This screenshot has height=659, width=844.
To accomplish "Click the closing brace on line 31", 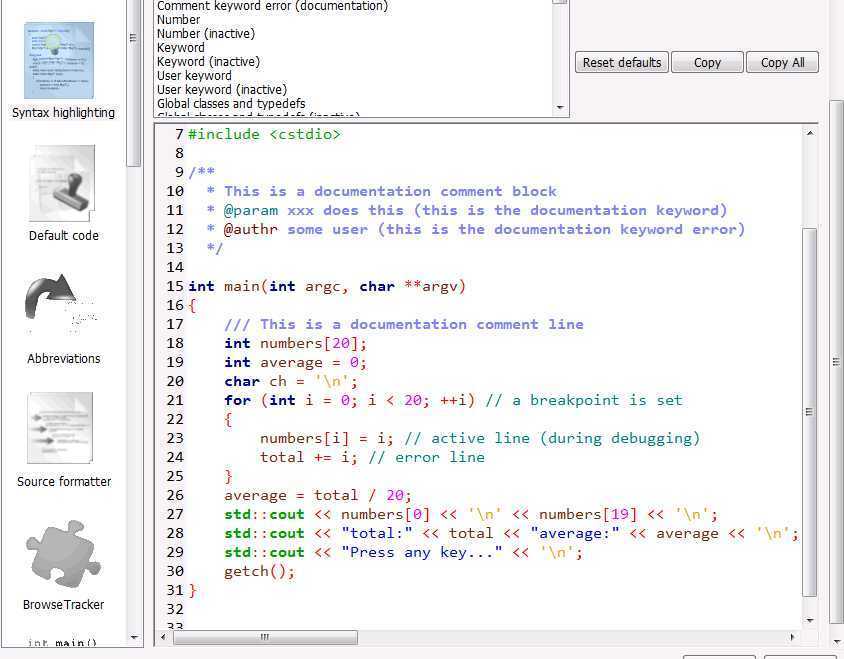I will (x=193, y=591).
